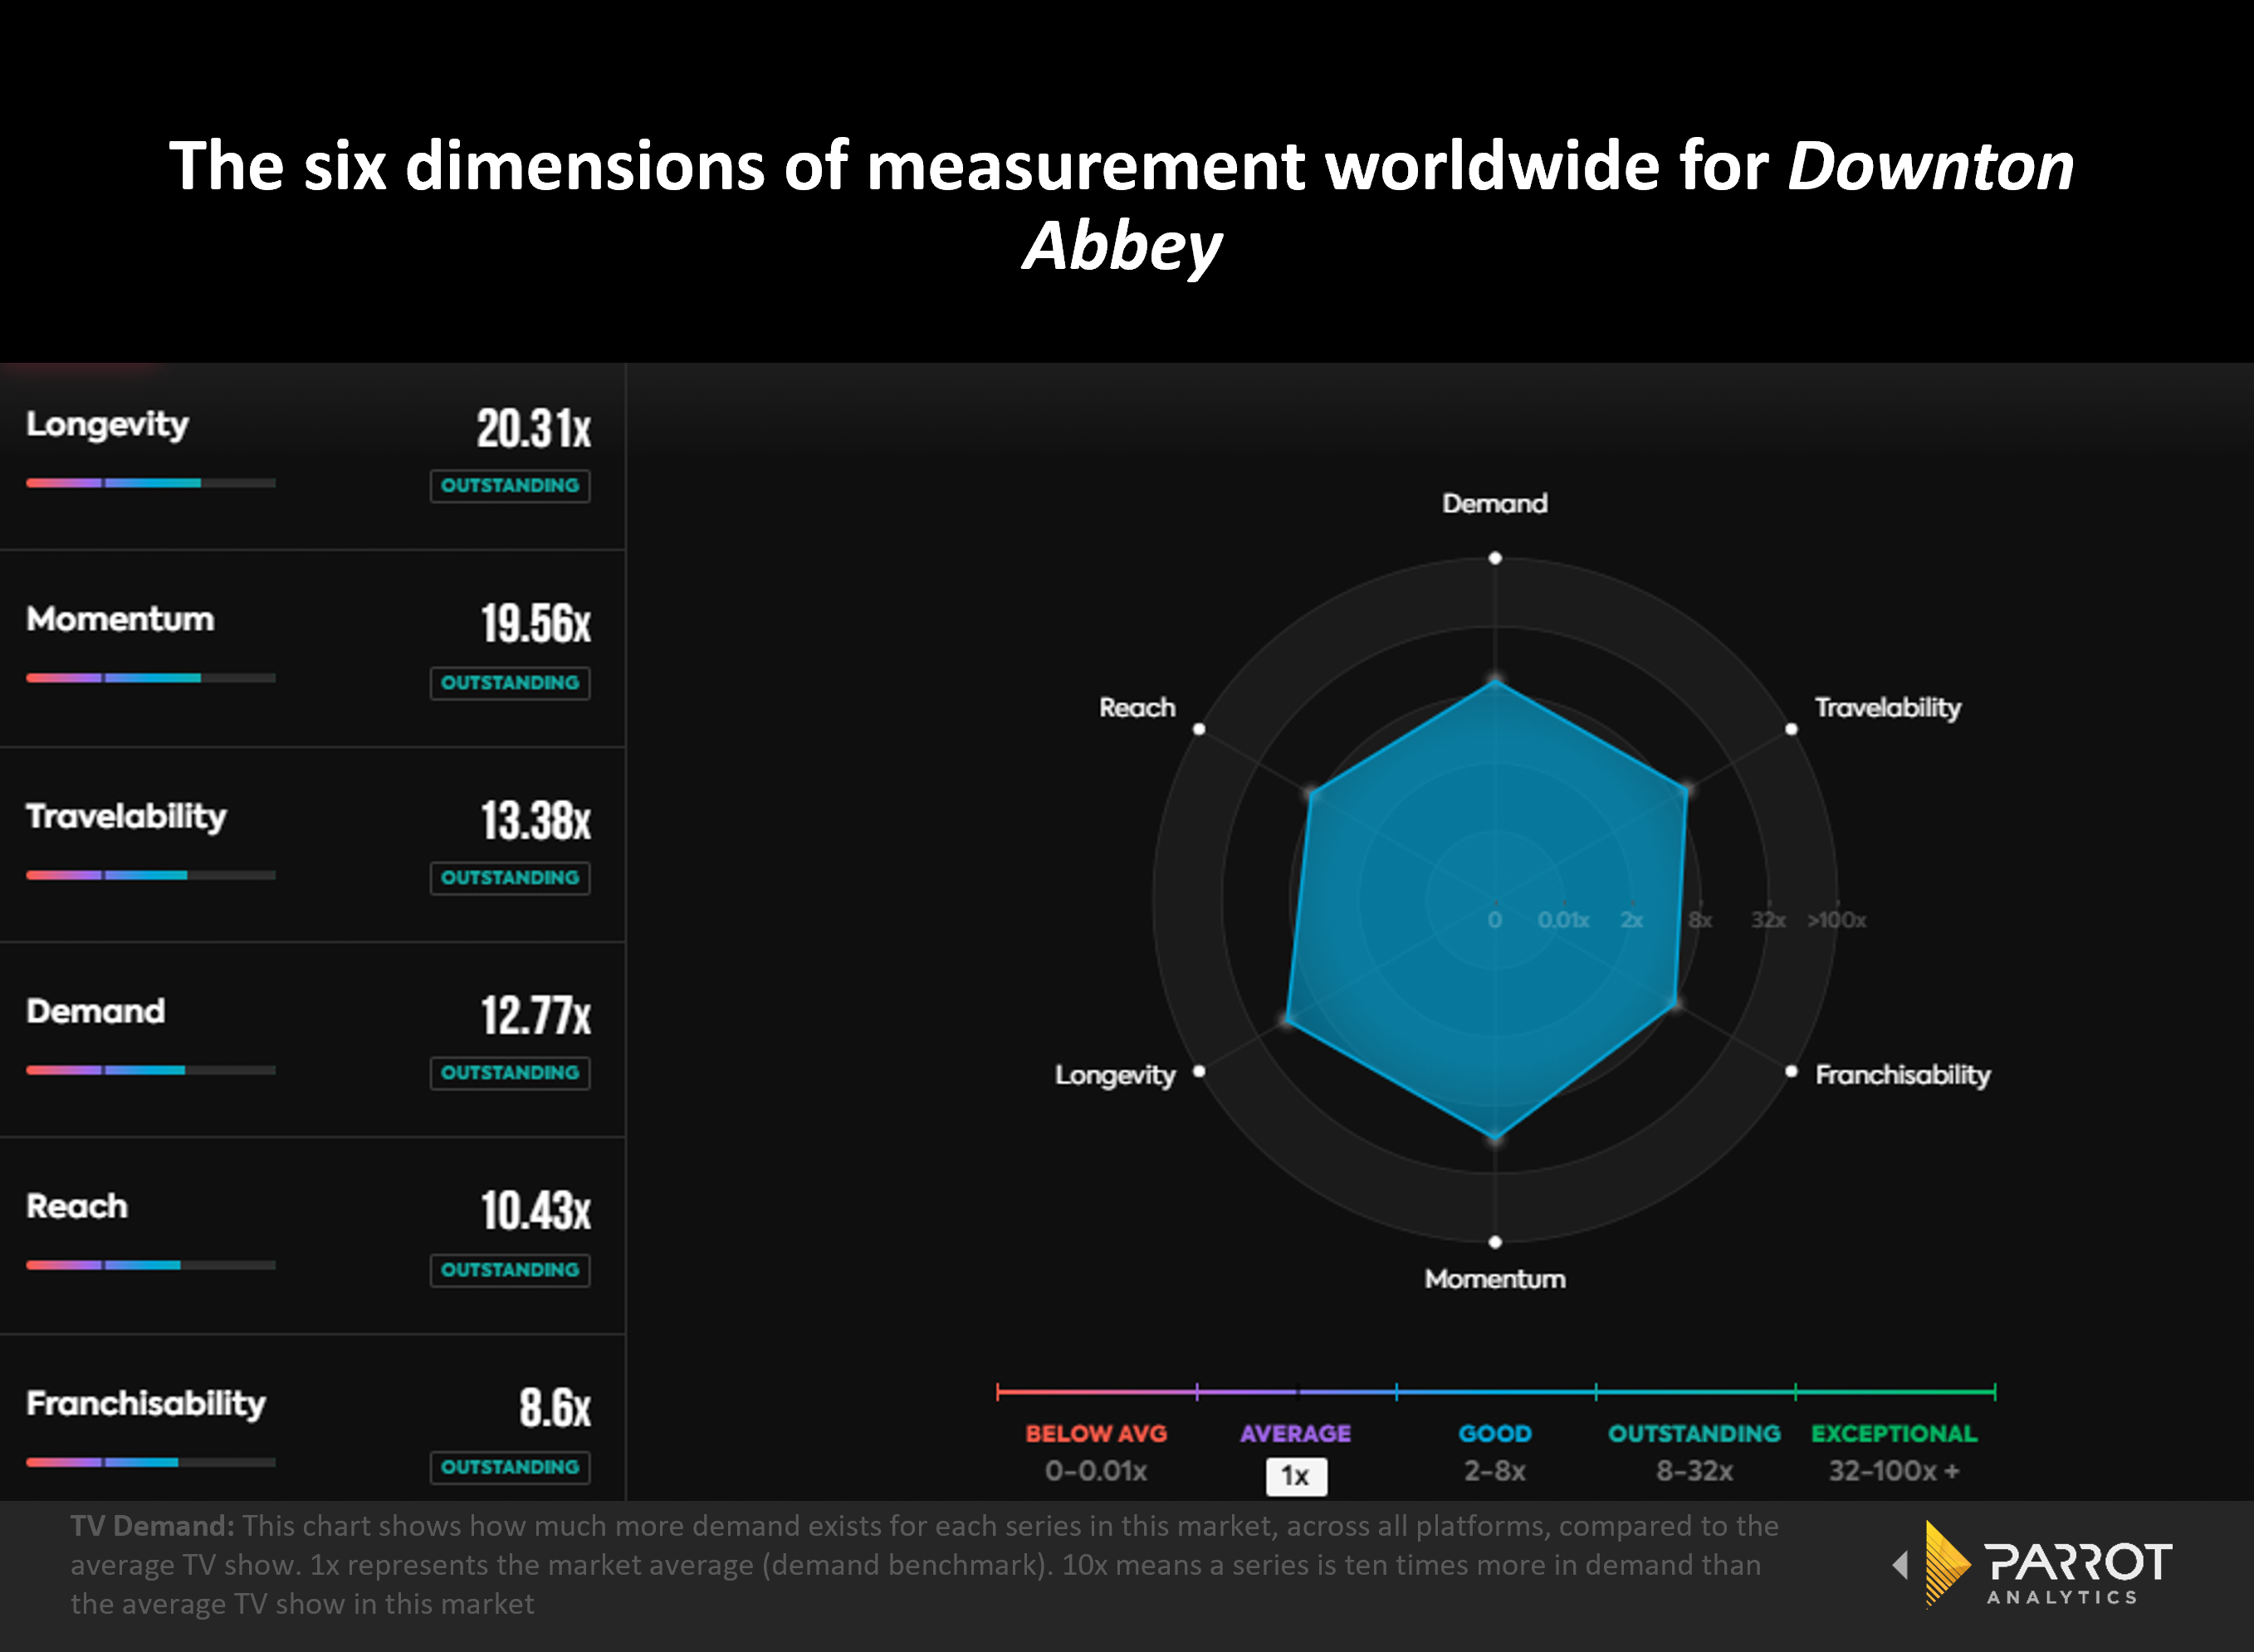Click the Franchisability axis endpoint dot on radar
The width and height of the screenshot is (2254, 1652).
[1791, 1071]
